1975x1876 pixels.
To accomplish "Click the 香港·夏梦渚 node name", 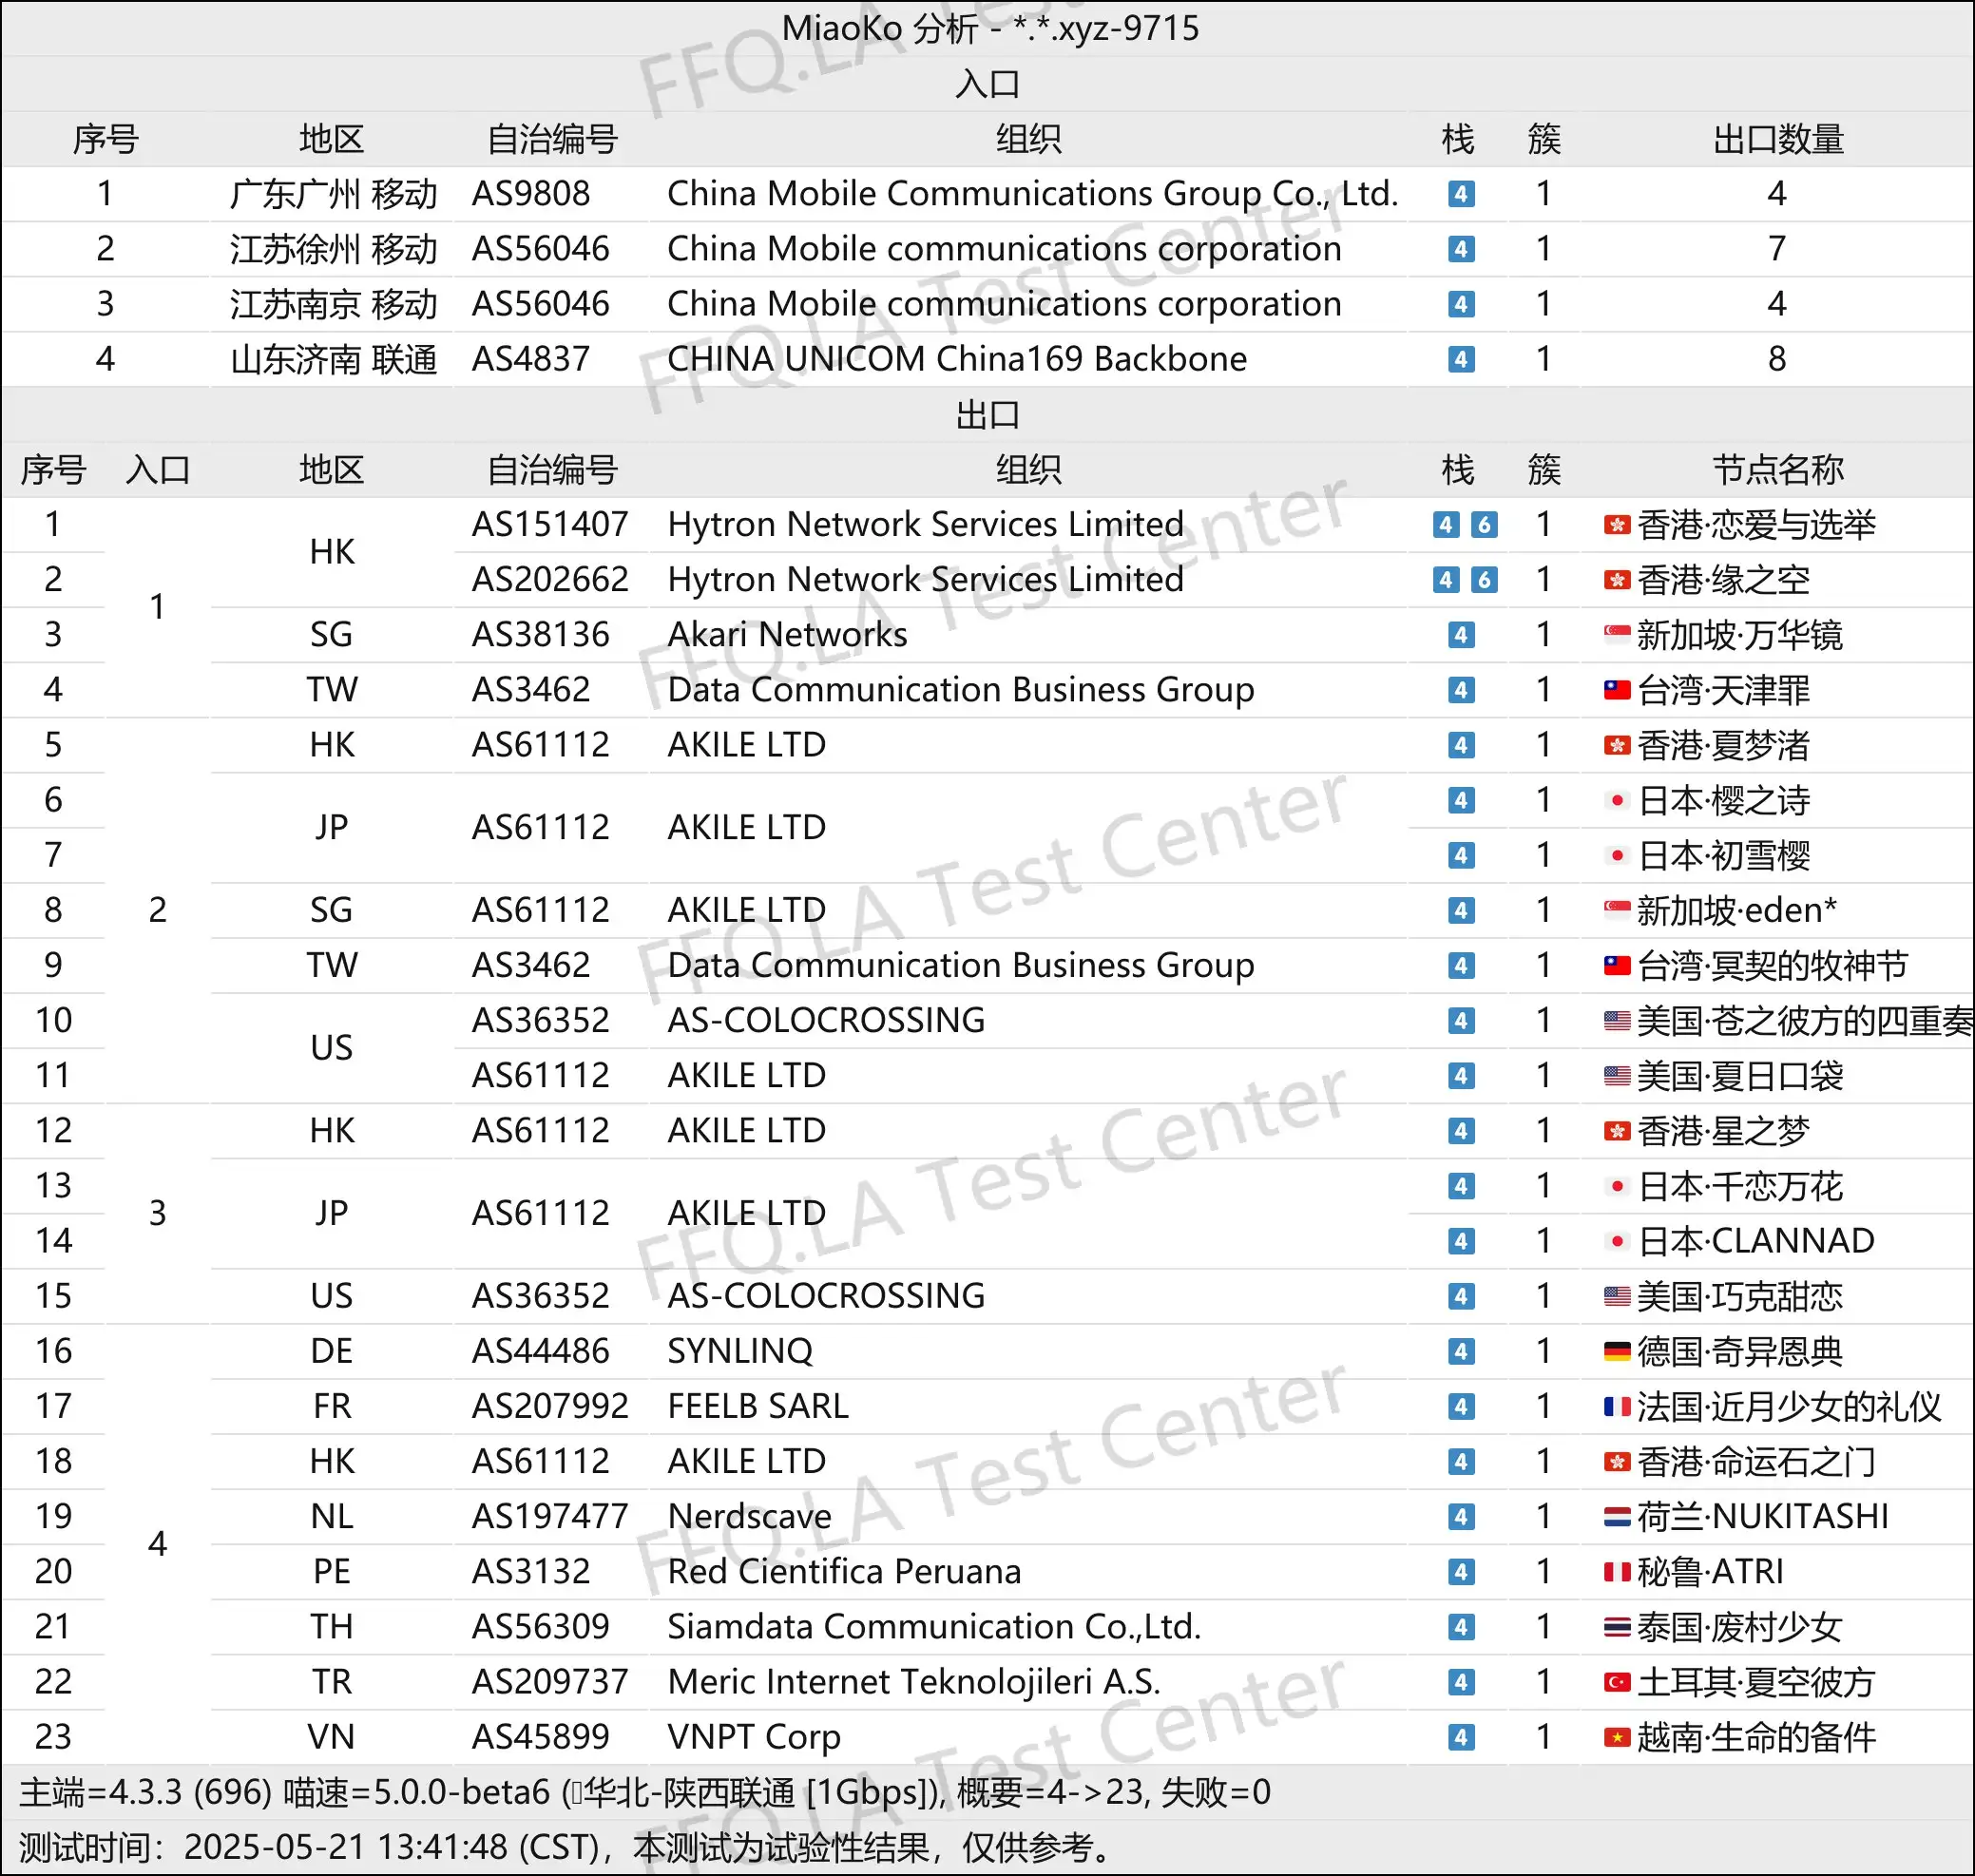I will click(1724, 745).
